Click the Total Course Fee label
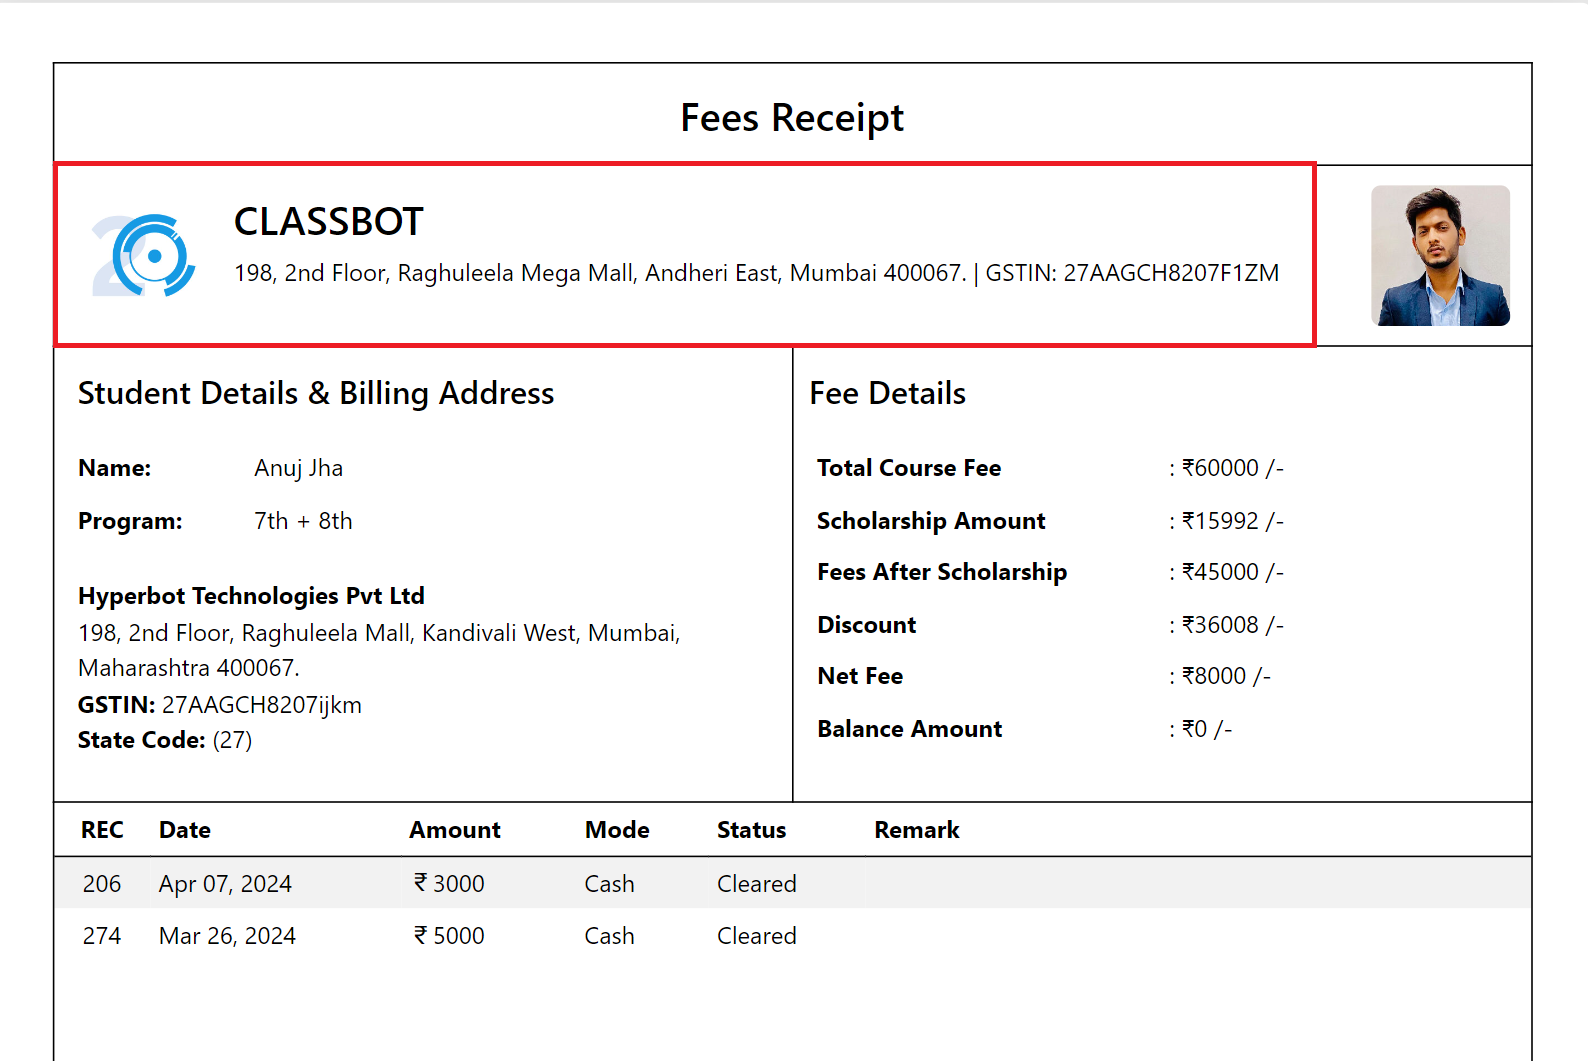This screenshot has width=1588, height=1061. pos(909,468)
